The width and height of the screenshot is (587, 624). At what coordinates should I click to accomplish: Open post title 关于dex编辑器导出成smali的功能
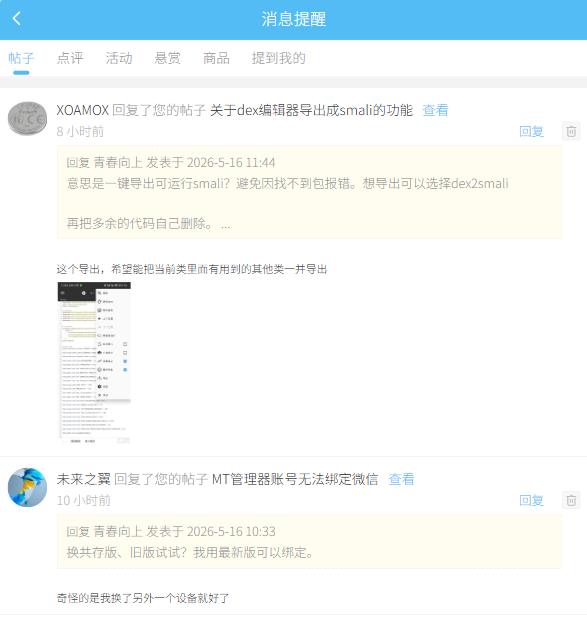311,110
